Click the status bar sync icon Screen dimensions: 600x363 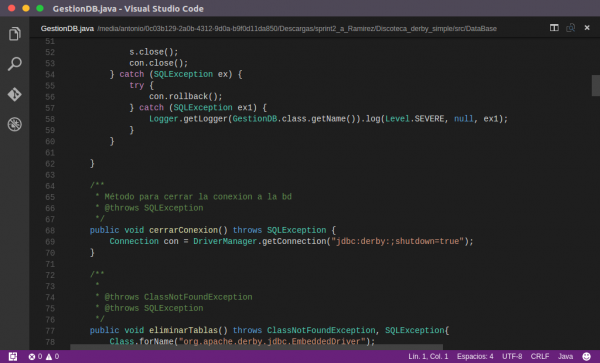tap(13, 356)
